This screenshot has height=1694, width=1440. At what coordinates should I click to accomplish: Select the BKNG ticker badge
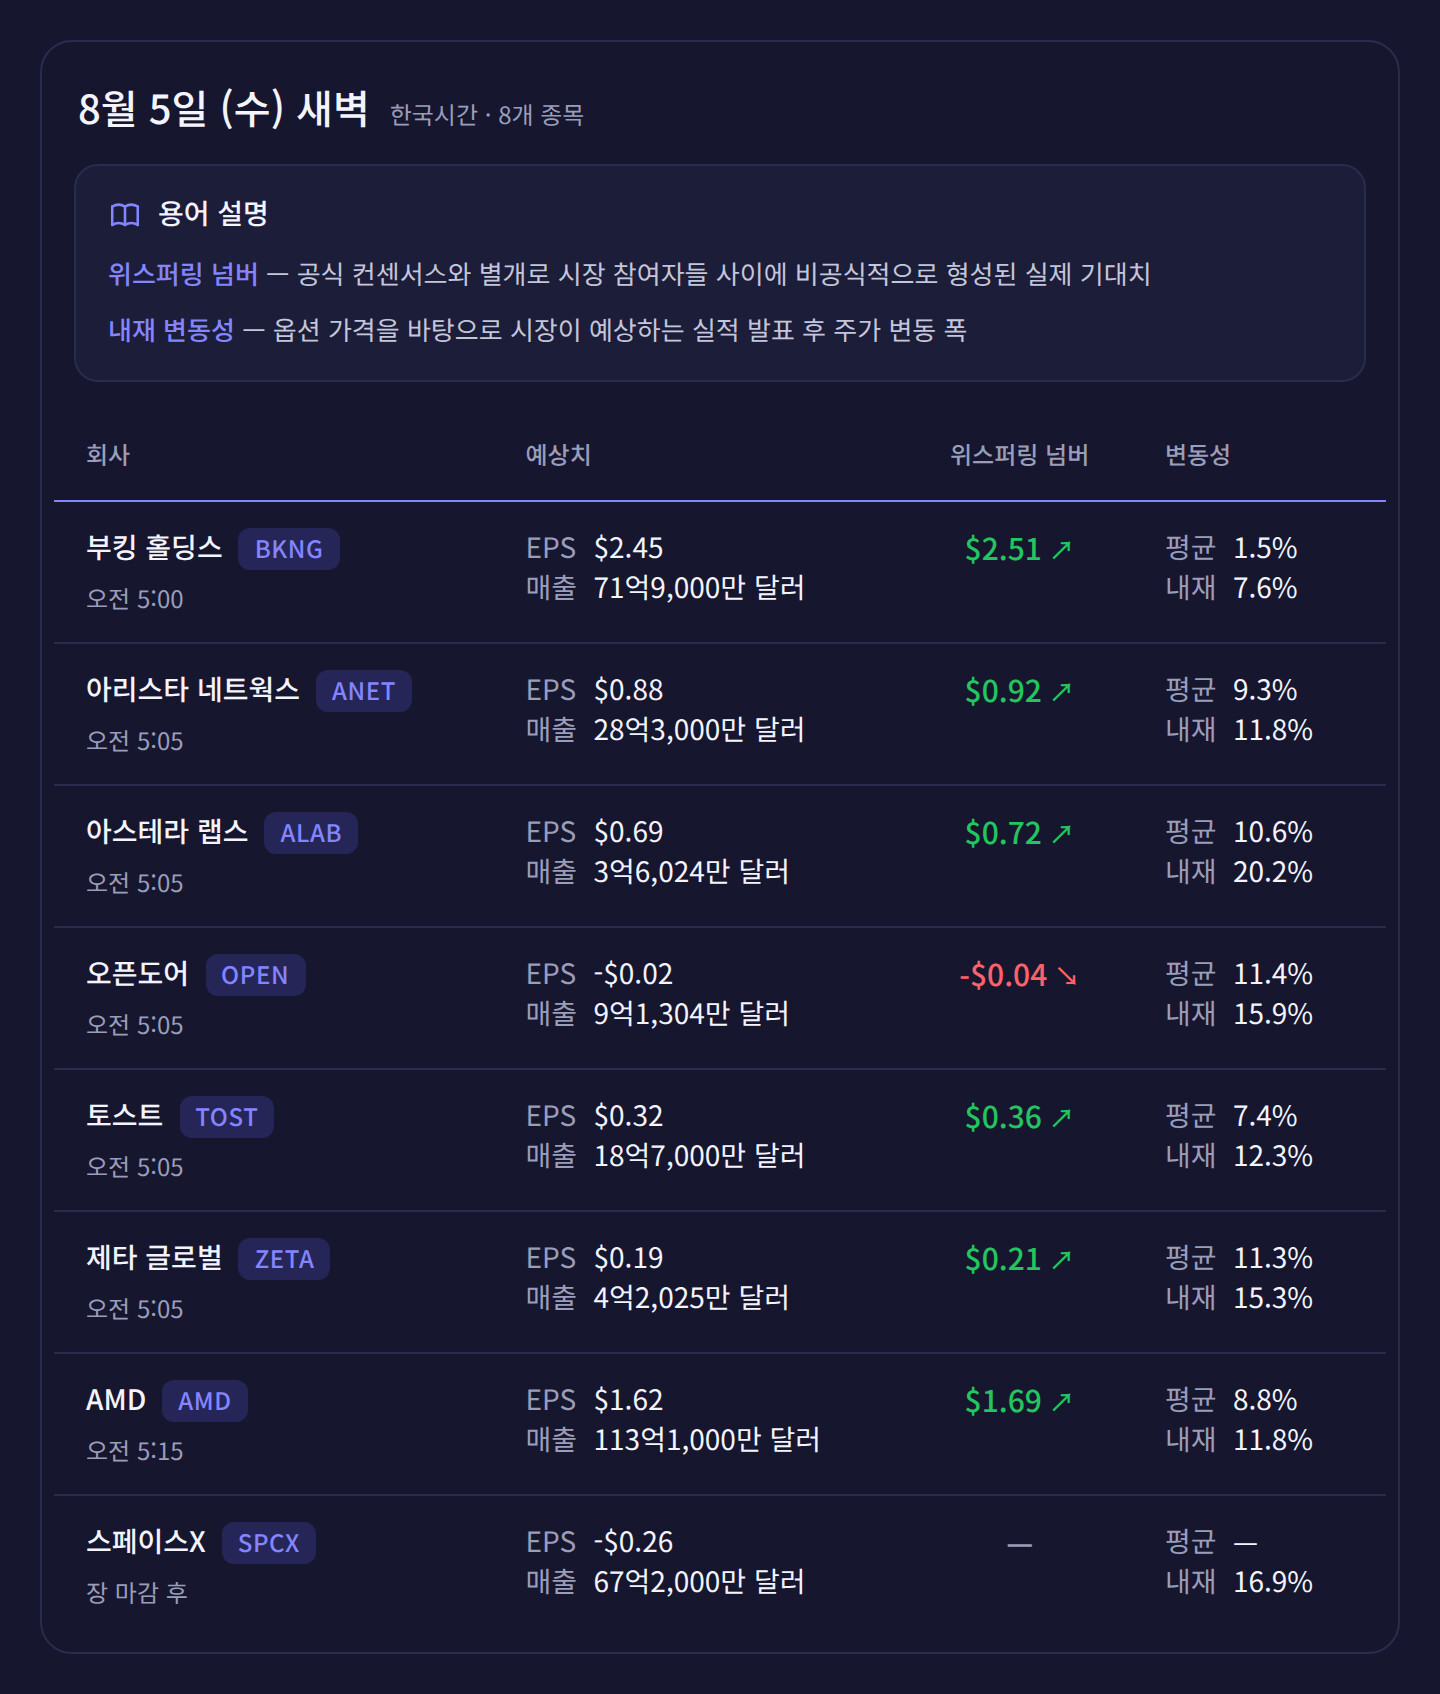point(289,549)
